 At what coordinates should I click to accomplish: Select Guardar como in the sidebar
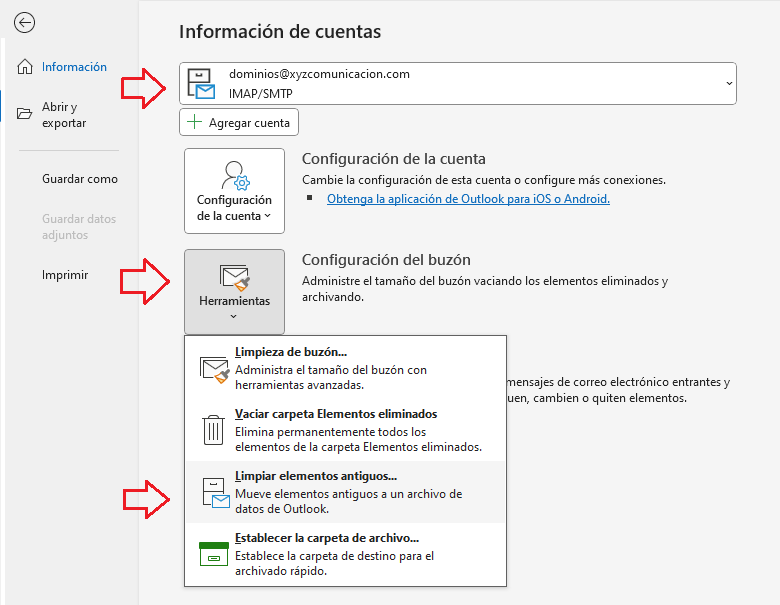tap(79, 179)
